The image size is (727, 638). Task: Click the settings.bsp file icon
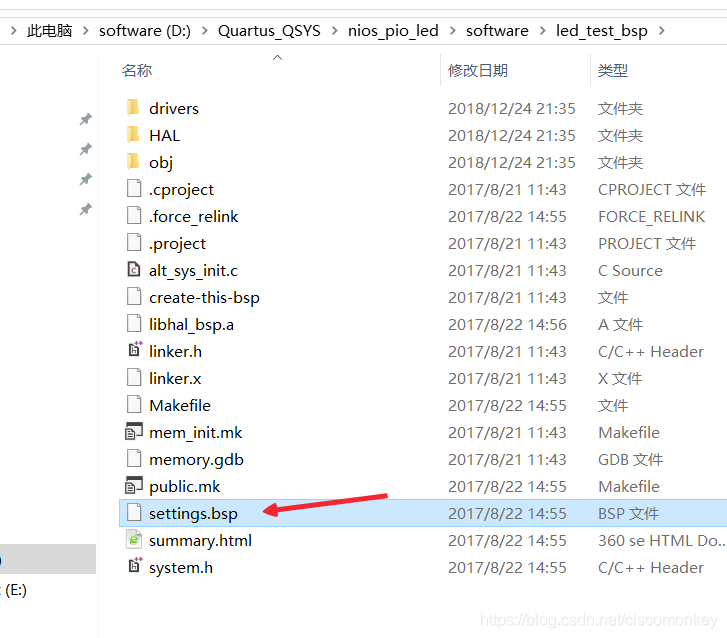click(x=134, y=512)
